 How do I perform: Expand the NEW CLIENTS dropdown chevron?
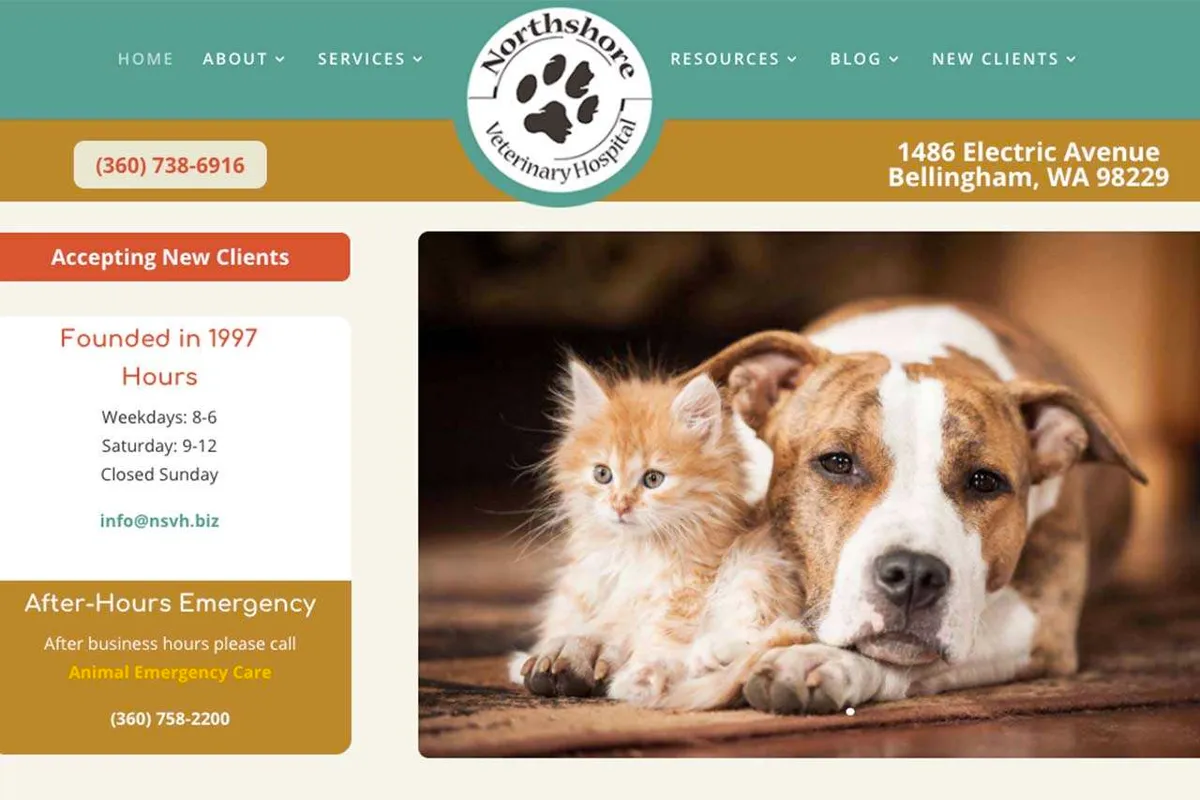(1071, 60)
